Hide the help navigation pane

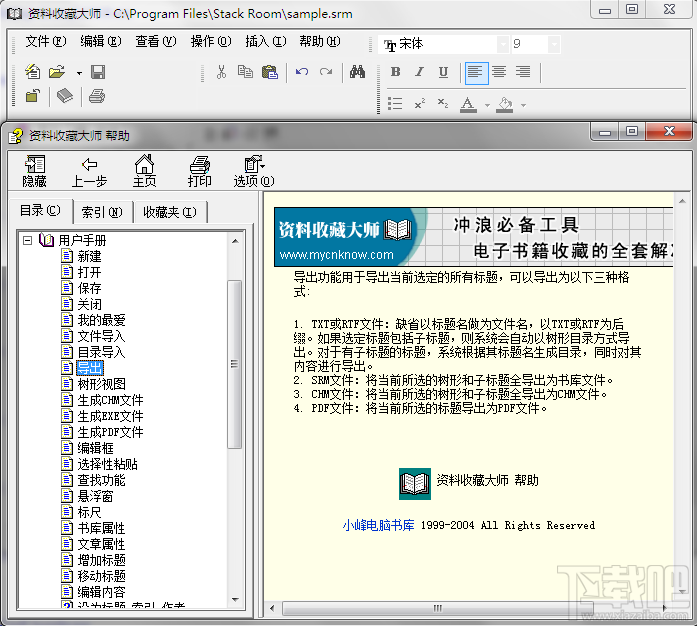tap(35, 171)
